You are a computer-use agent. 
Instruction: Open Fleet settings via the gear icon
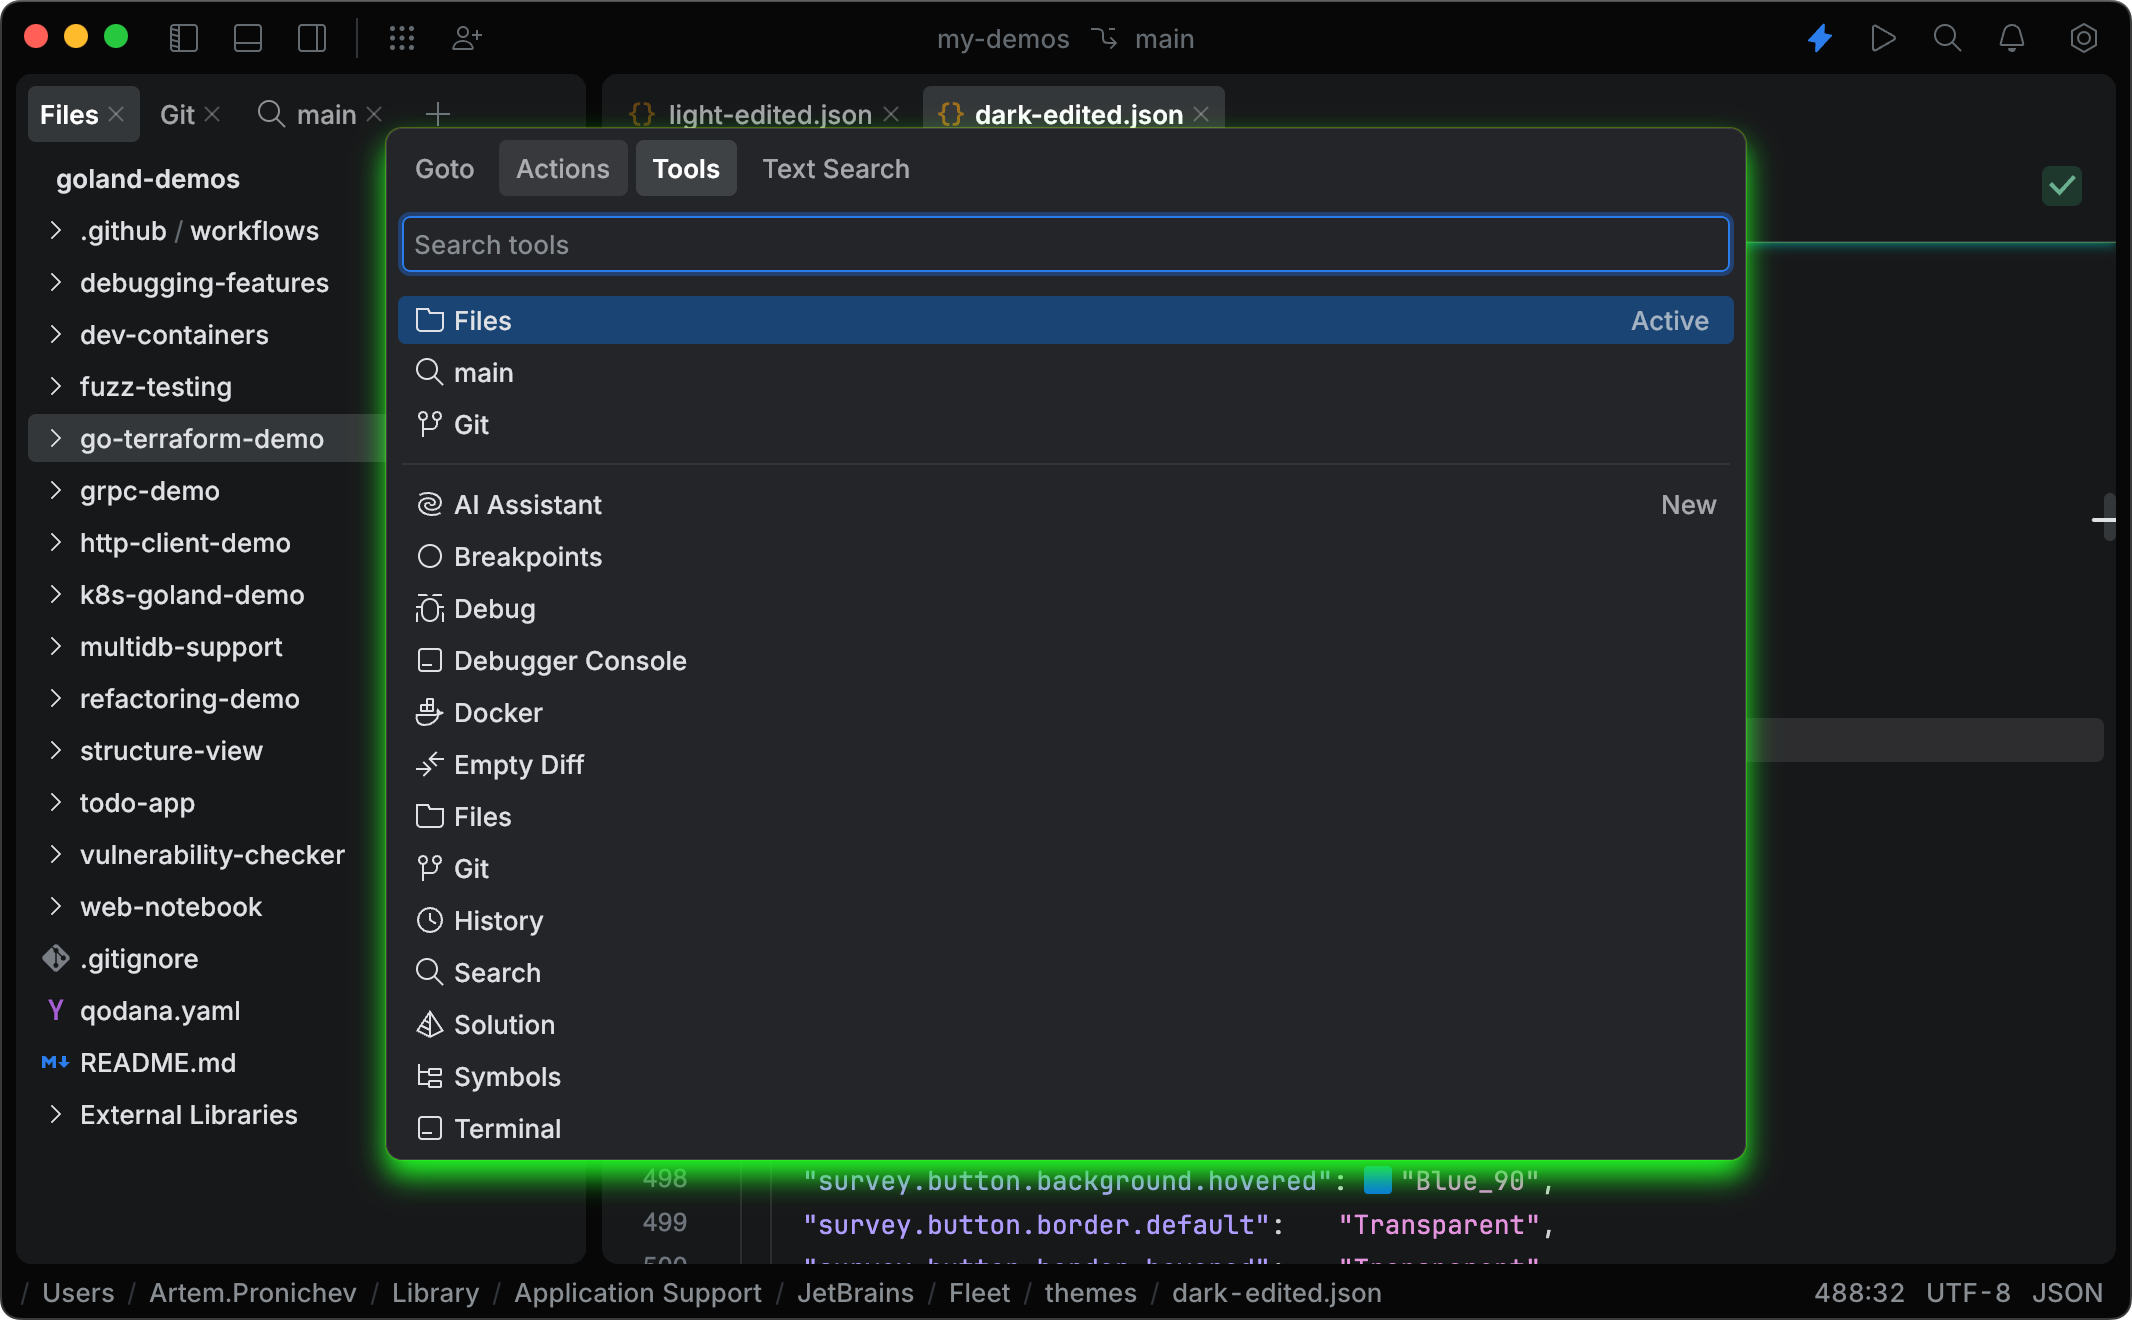[x=2084, y=38]
